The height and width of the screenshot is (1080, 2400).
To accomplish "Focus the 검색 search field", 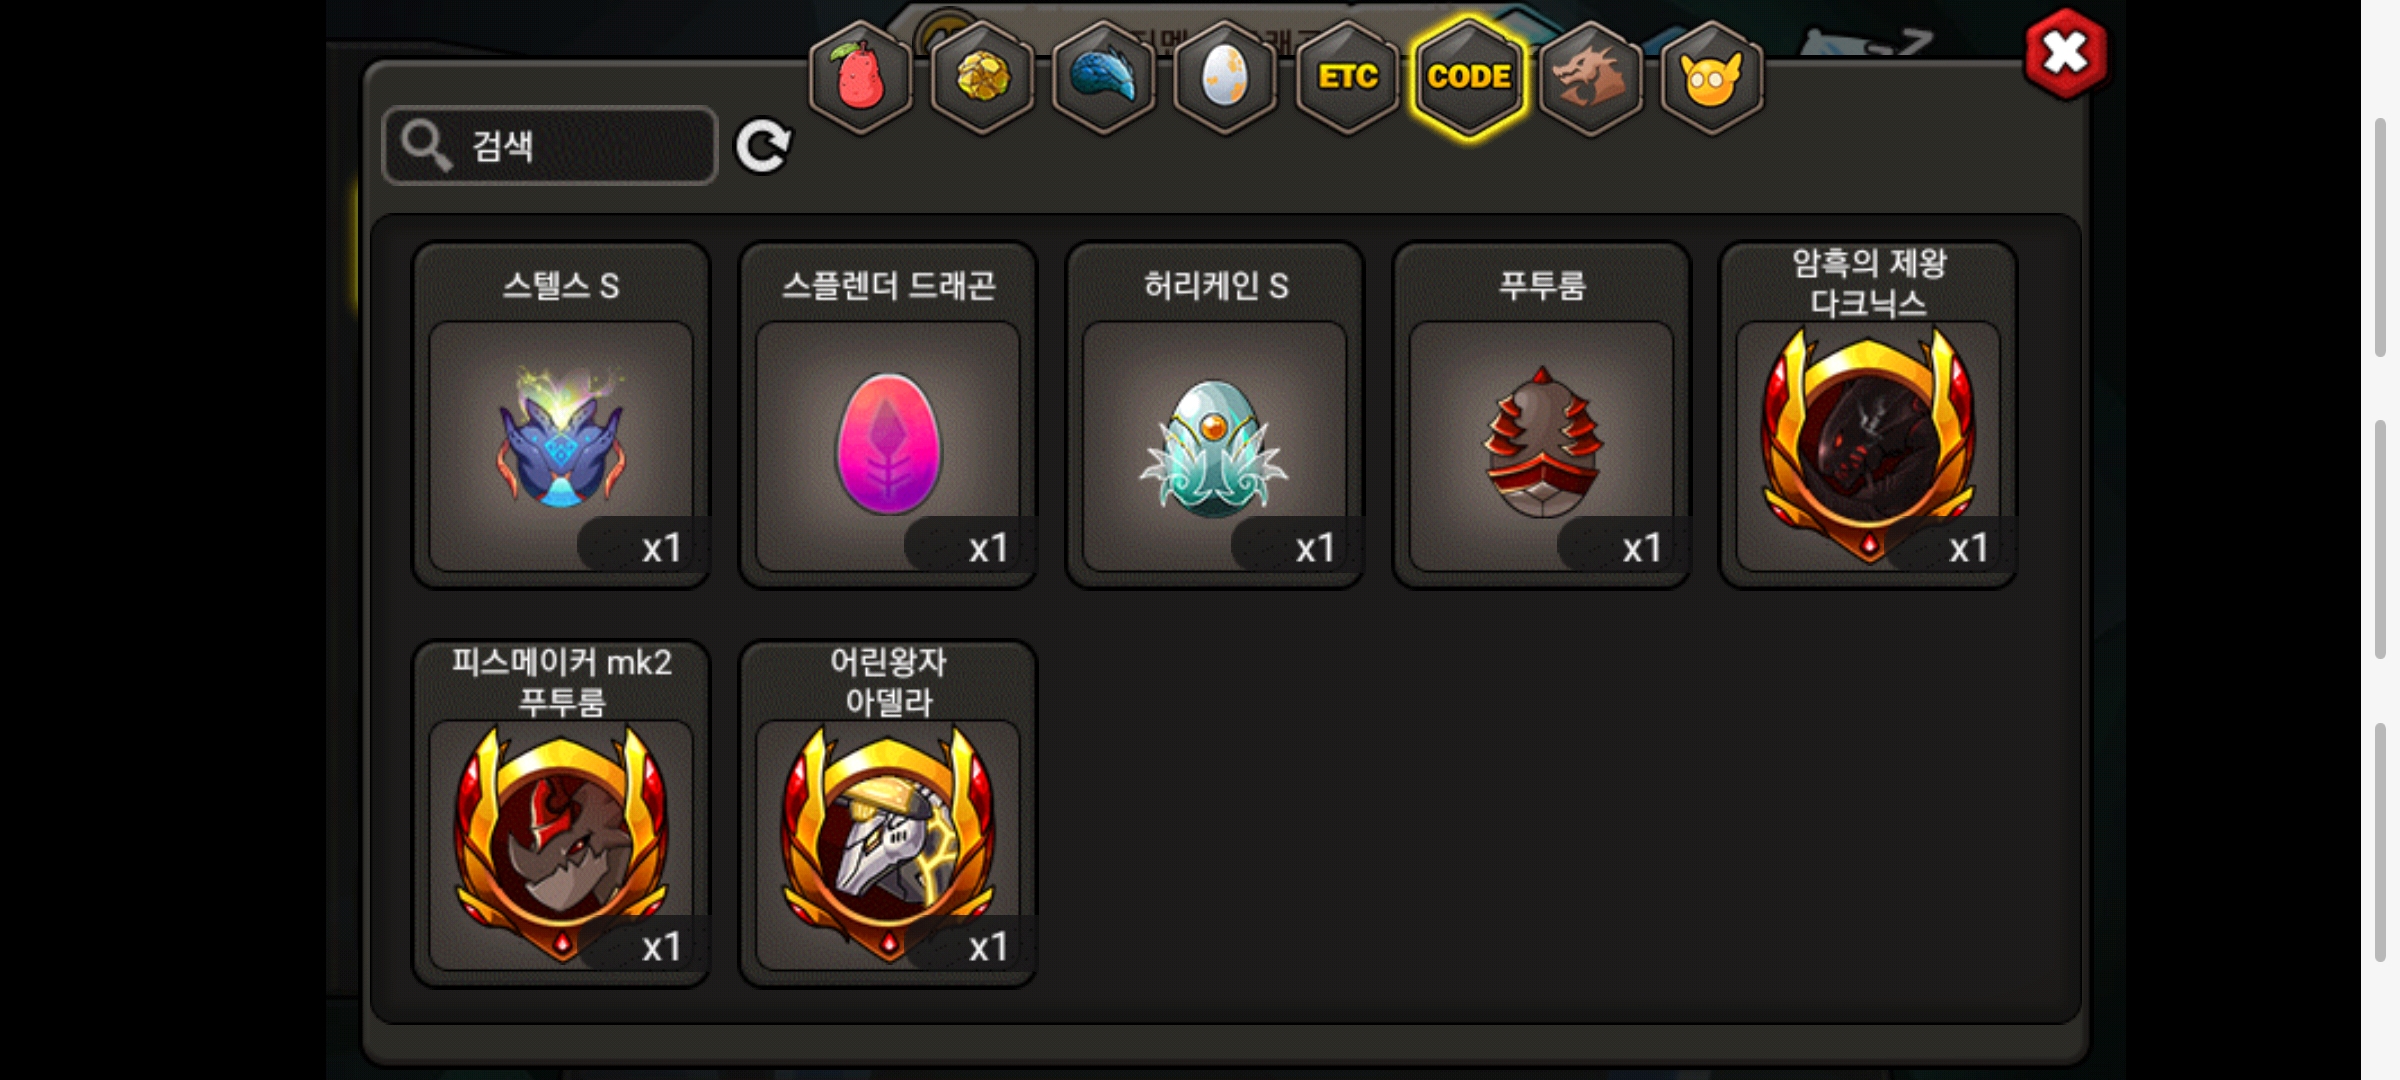I will pyautogui.click(x=550, y=146).
